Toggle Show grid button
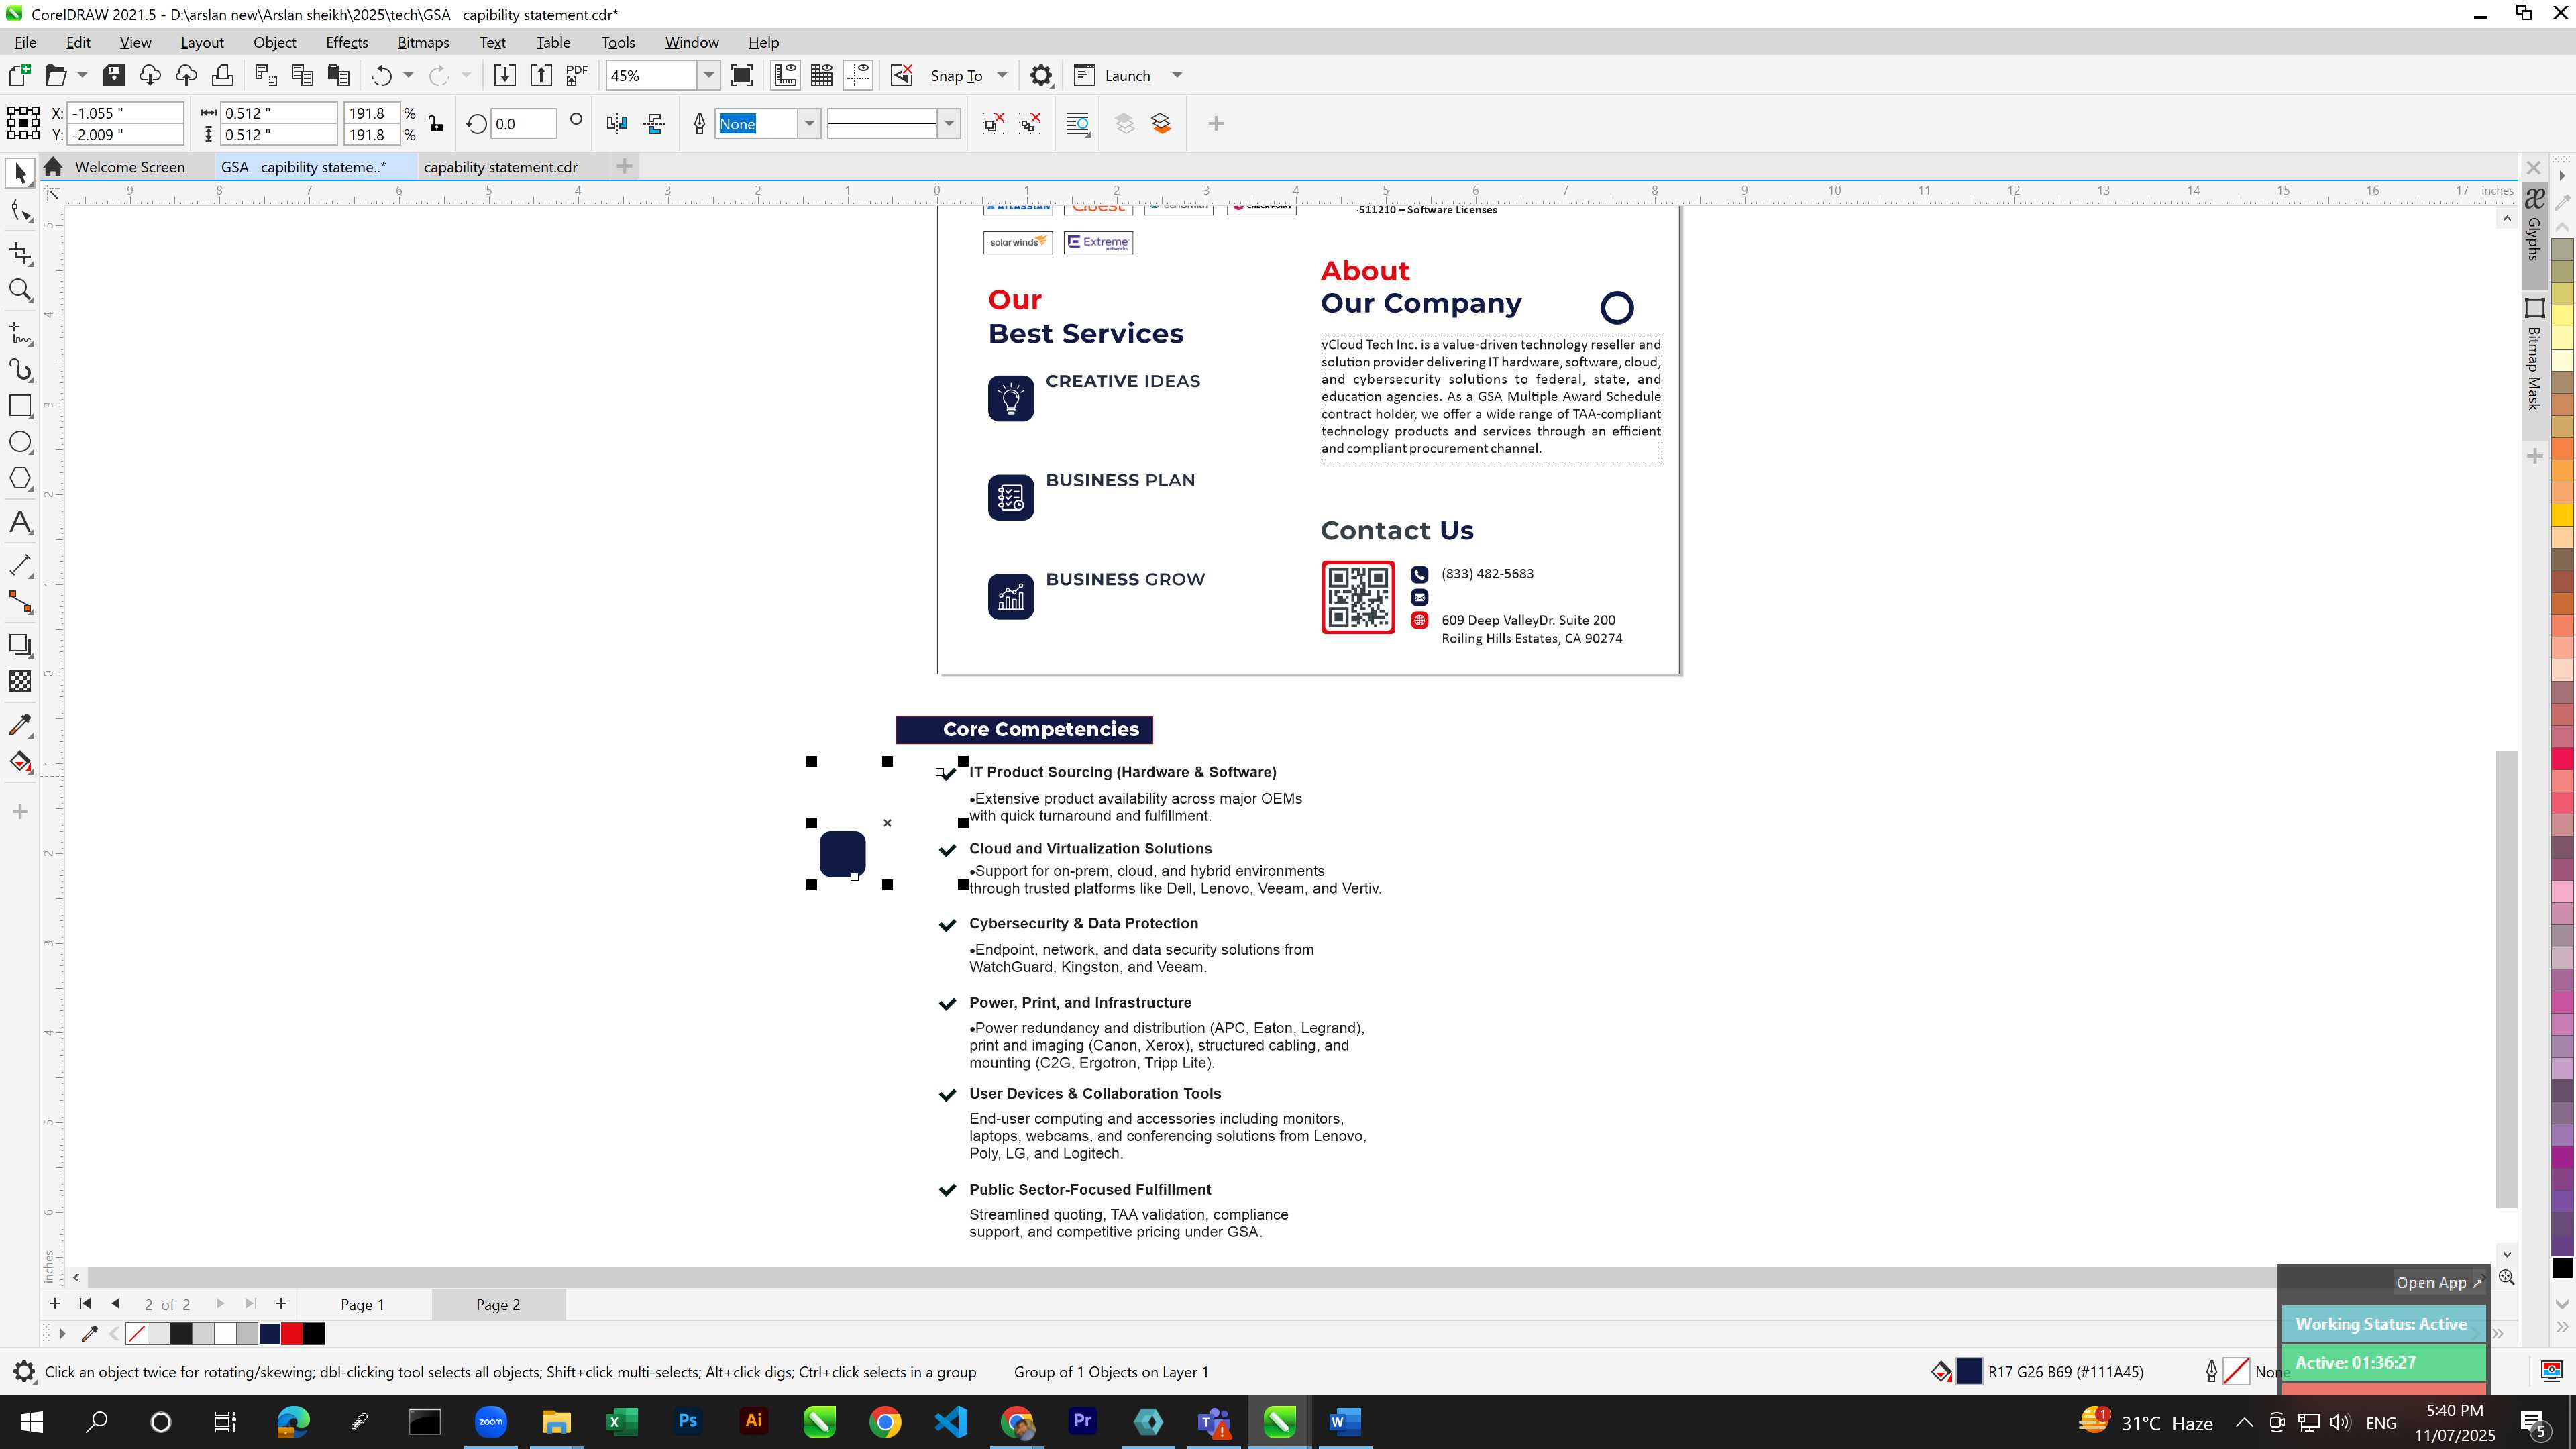This screenshot has height=1449, width=2576. [x=822, y=76]
